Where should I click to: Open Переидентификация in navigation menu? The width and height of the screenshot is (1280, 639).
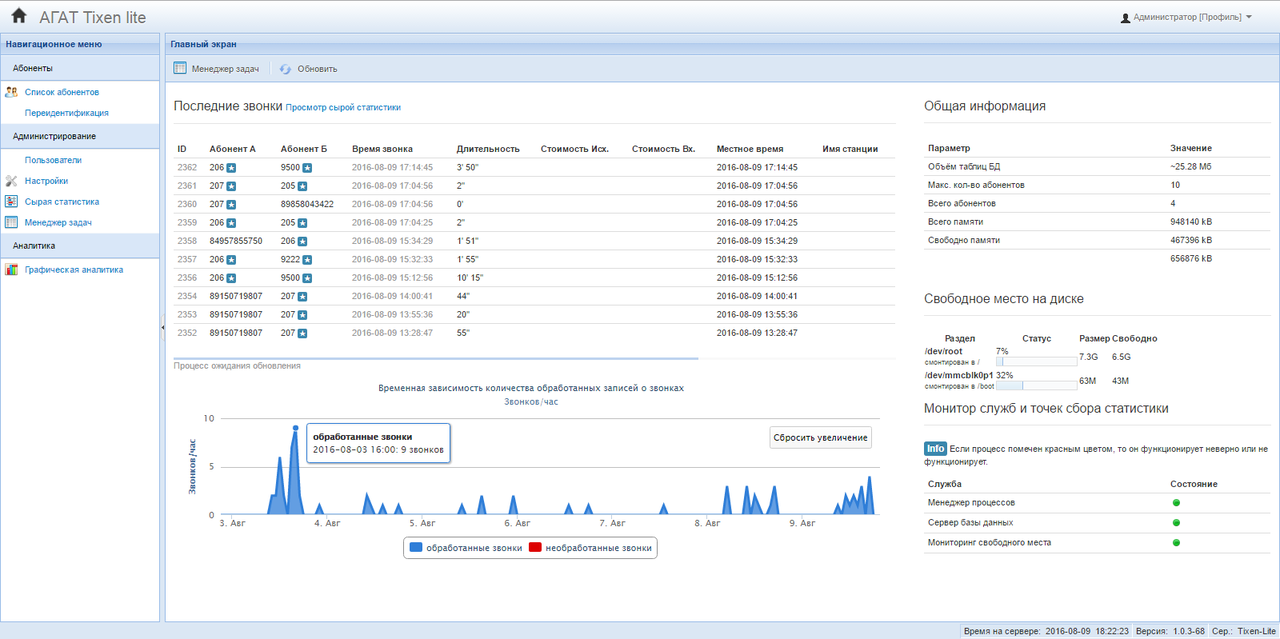click(x=66, y=113)
